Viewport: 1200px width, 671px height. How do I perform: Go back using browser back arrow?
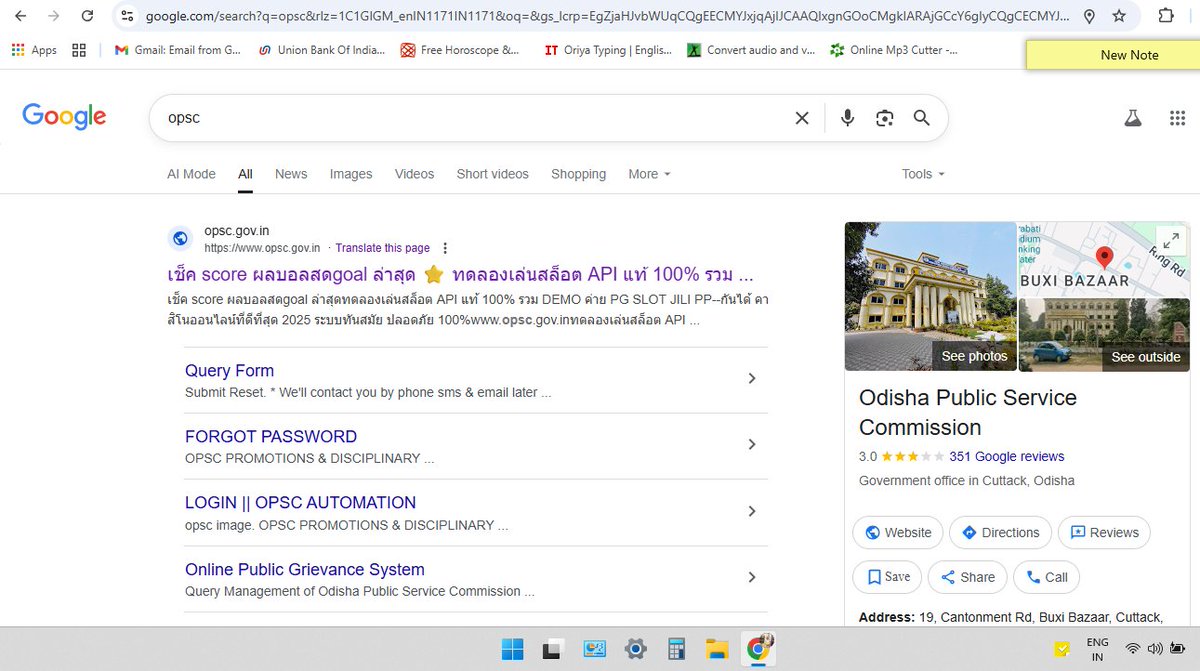20,16
